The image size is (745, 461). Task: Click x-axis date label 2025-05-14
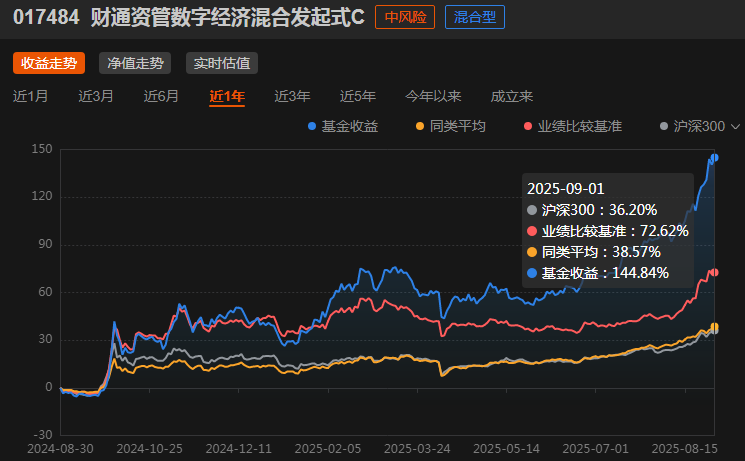[506, 449]
